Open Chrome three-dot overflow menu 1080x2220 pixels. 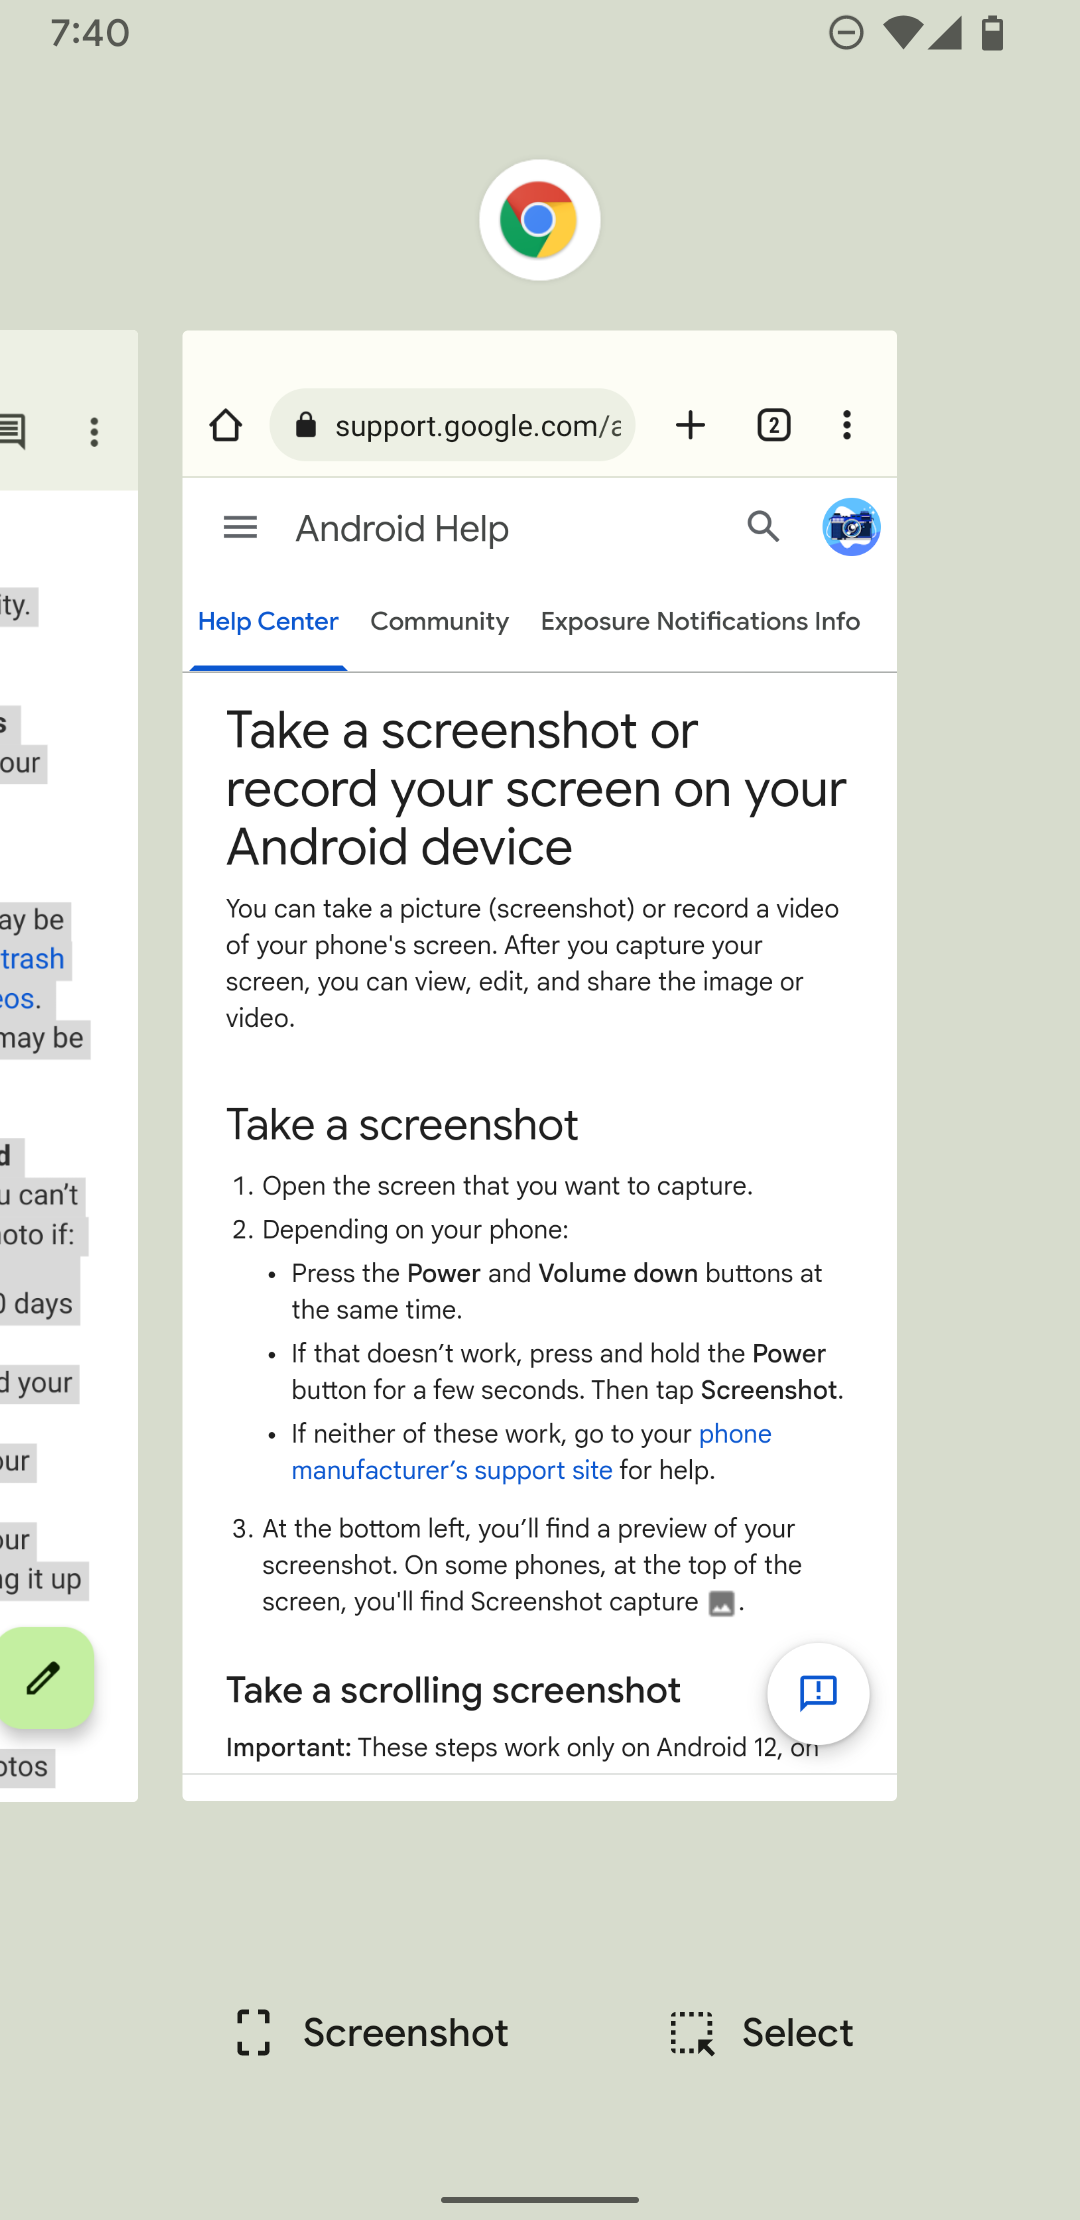[x=847, y=425]
